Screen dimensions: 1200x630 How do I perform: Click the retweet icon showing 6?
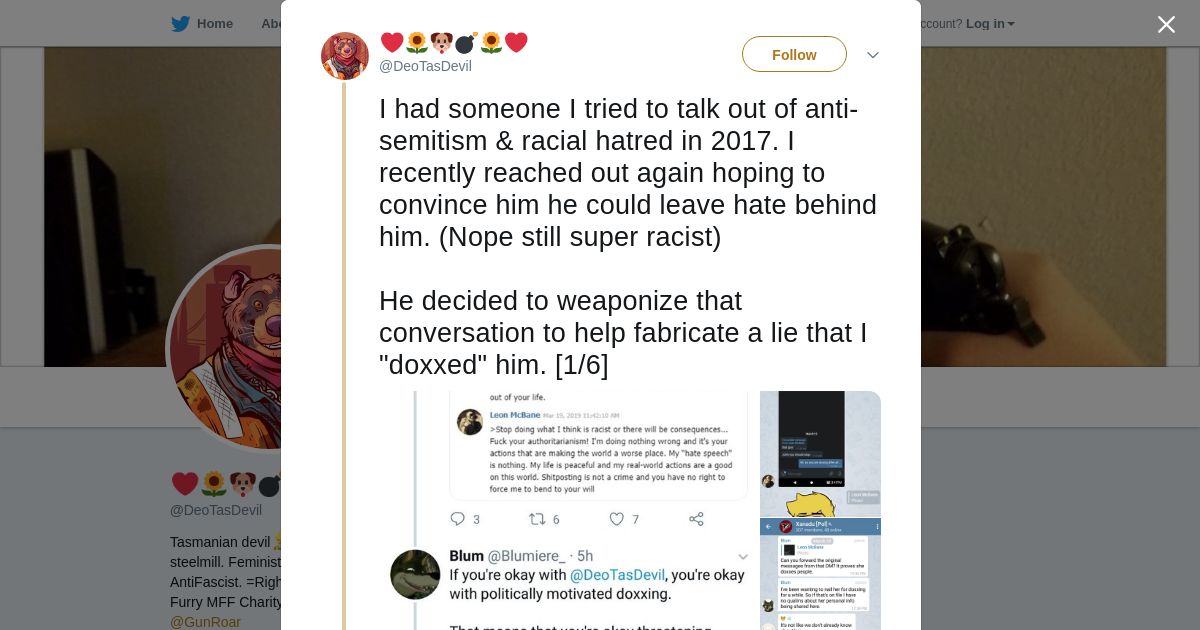537,519
